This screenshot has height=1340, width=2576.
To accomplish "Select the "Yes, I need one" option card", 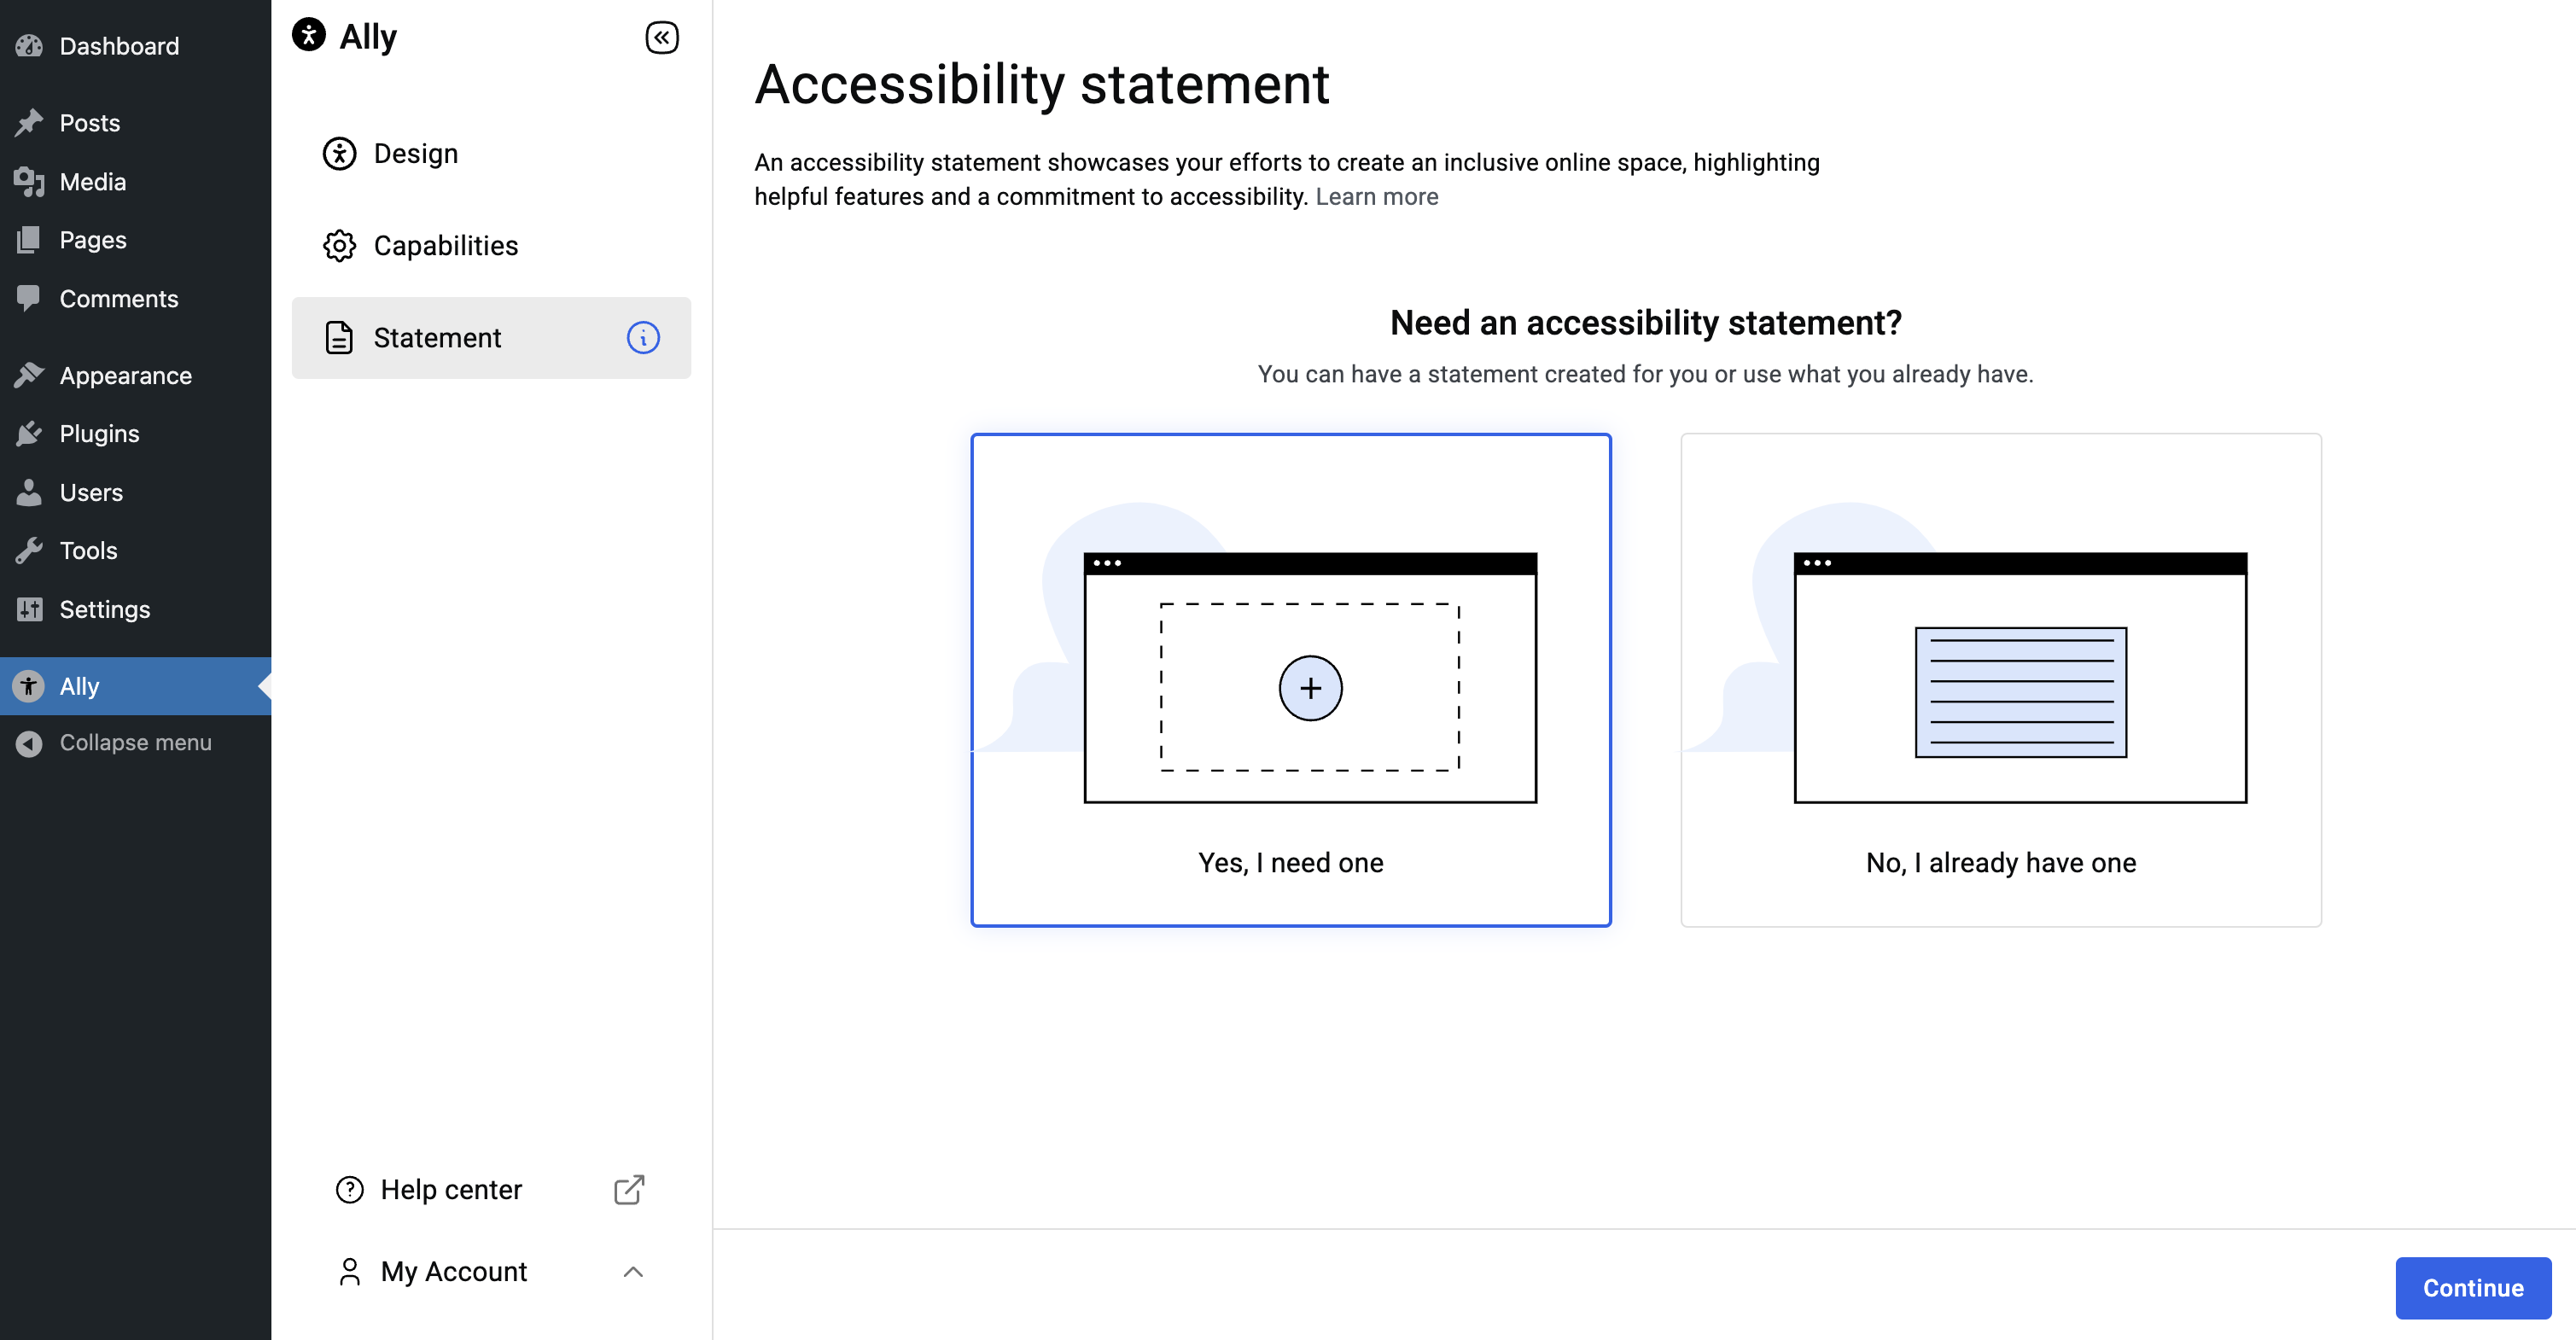I will [1291, 680].
